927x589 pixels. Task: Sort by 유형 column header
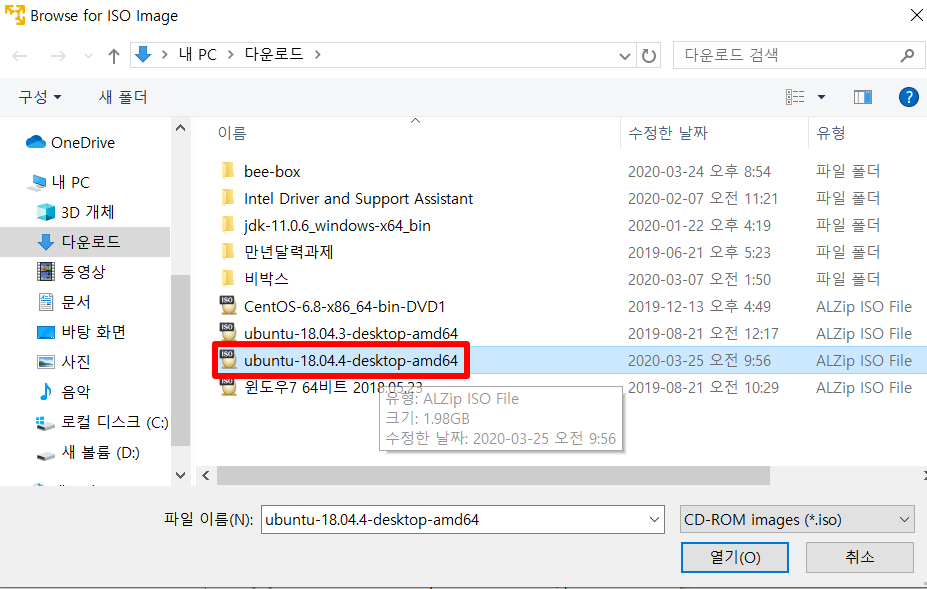pos(831,133)
